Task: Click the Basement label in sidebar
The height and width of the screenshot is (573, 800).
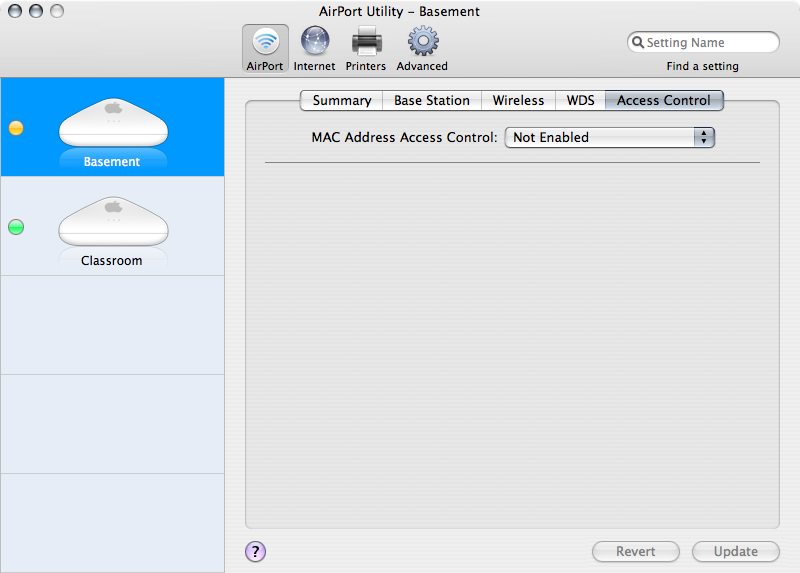Action: [x=112, y=162]
